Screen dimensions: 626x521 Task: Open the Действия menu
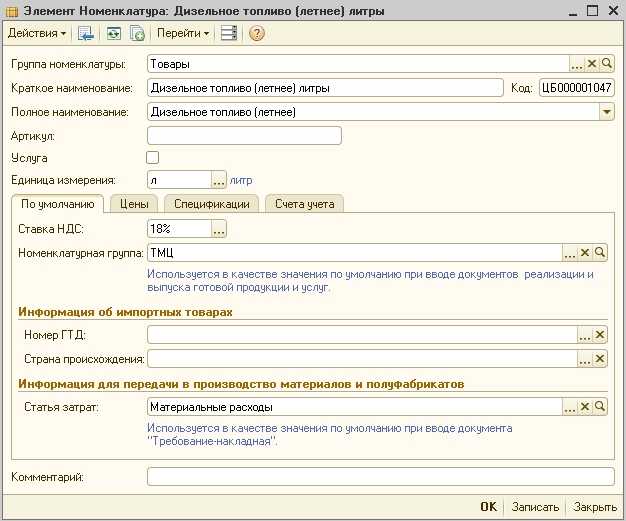[37, 33]
